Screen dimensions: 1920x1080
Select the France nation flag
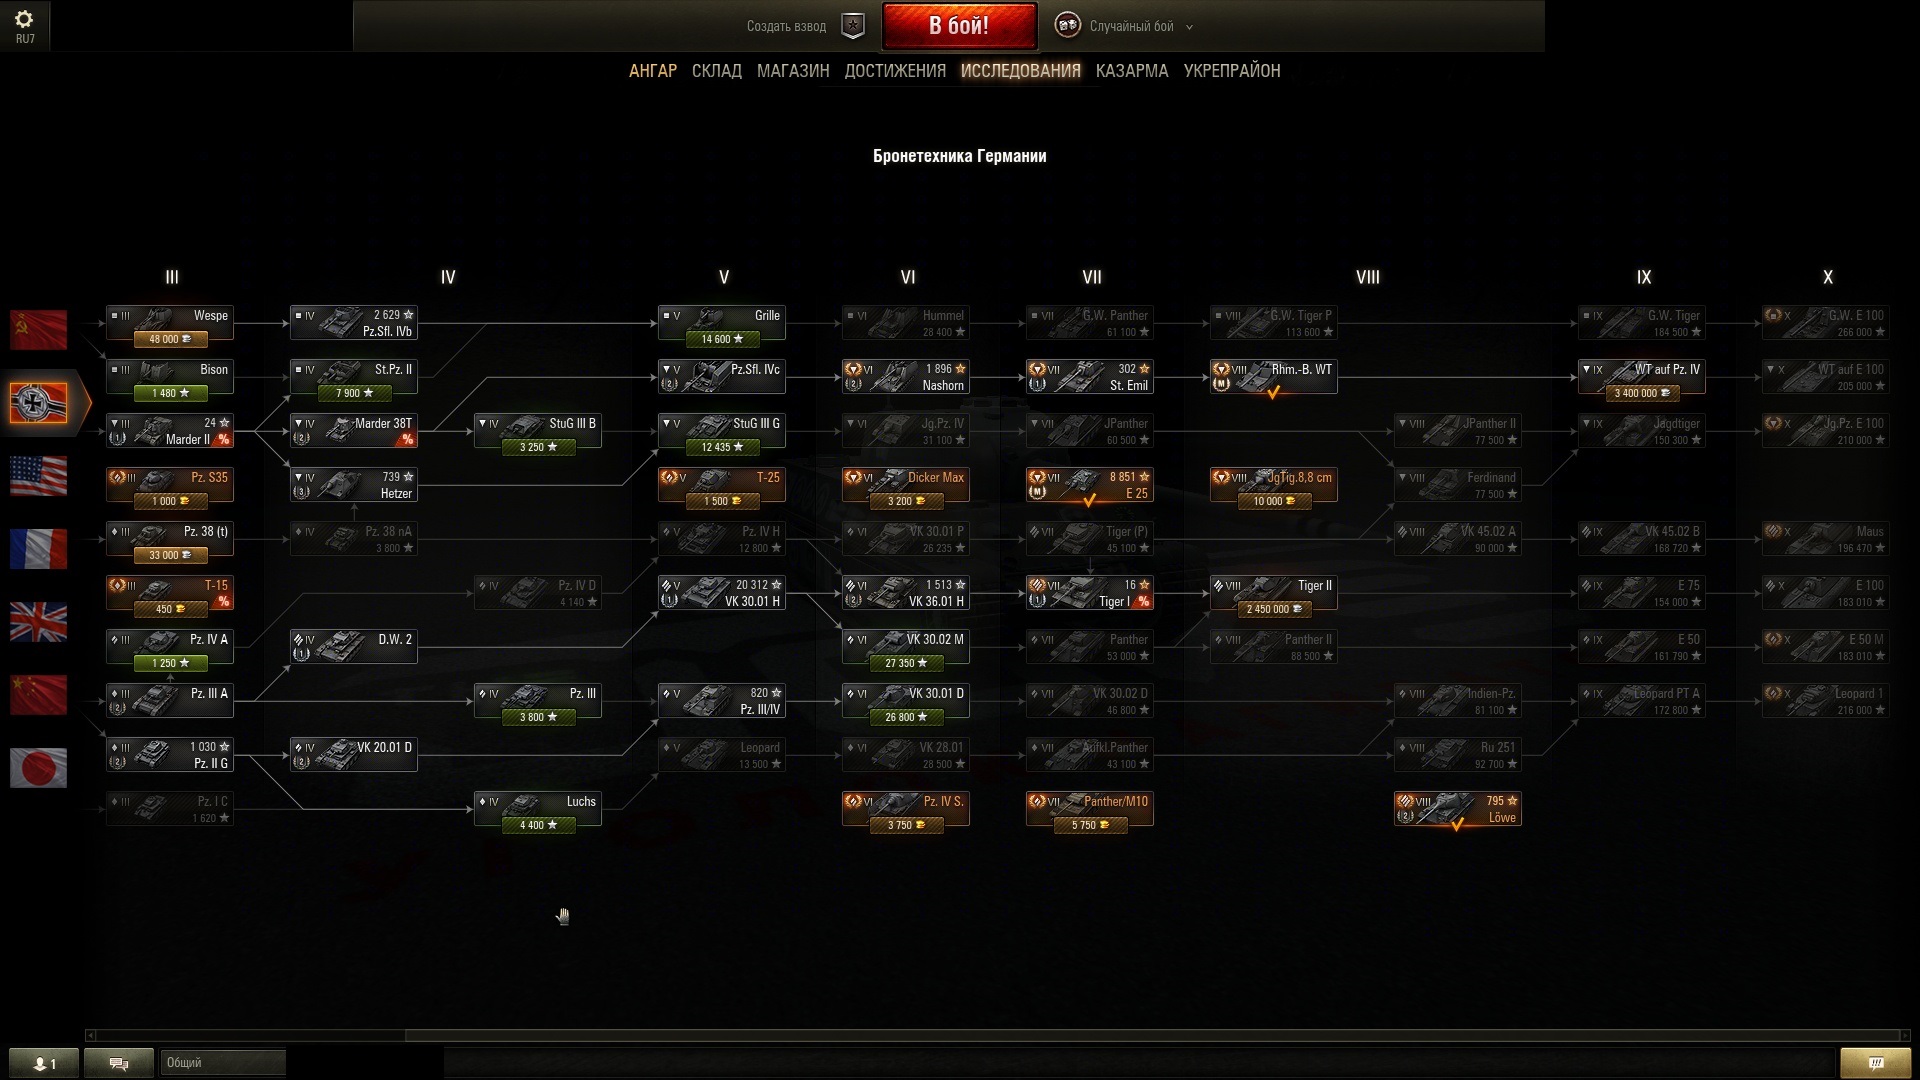38,549
